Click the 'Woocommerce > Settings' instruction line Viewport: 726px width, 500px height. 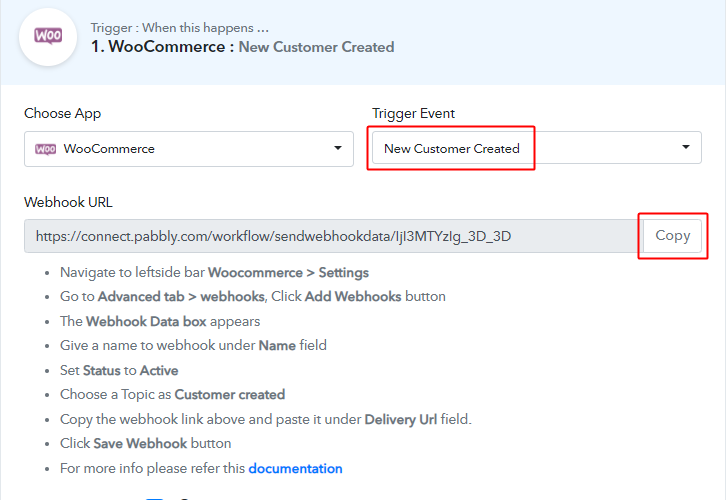[x=214, y=273]
